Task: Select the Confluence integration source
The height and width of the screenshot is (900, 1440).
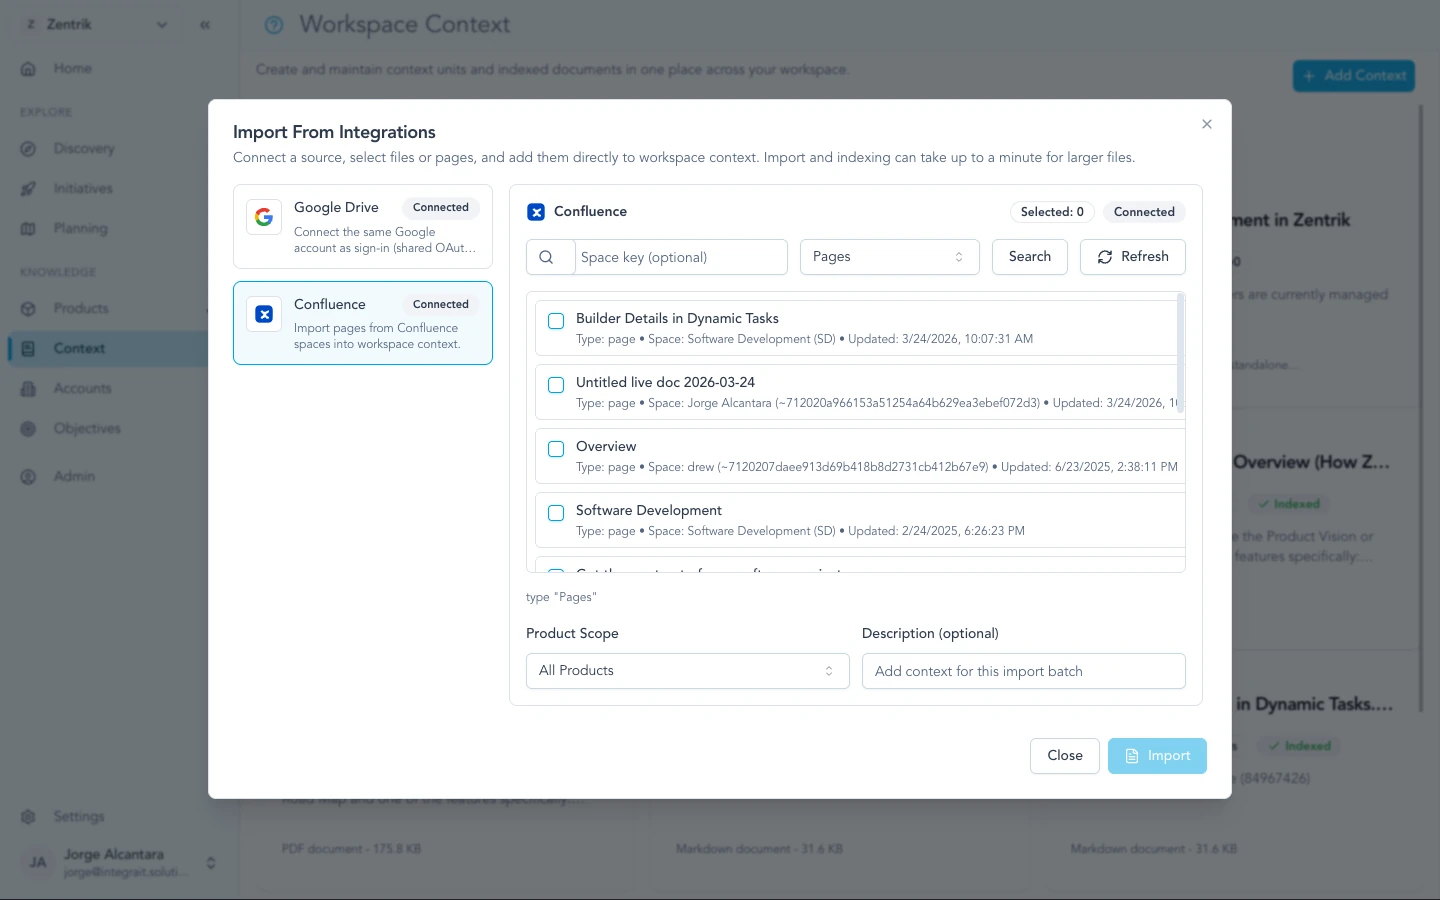Action: tap(362, 322)
